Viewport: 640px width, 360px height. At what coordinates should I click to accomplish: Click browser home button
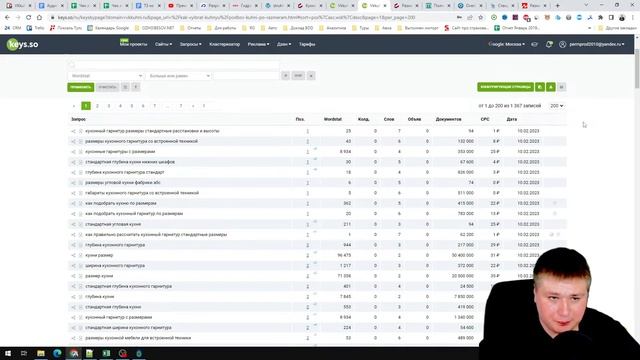(39, 18)
